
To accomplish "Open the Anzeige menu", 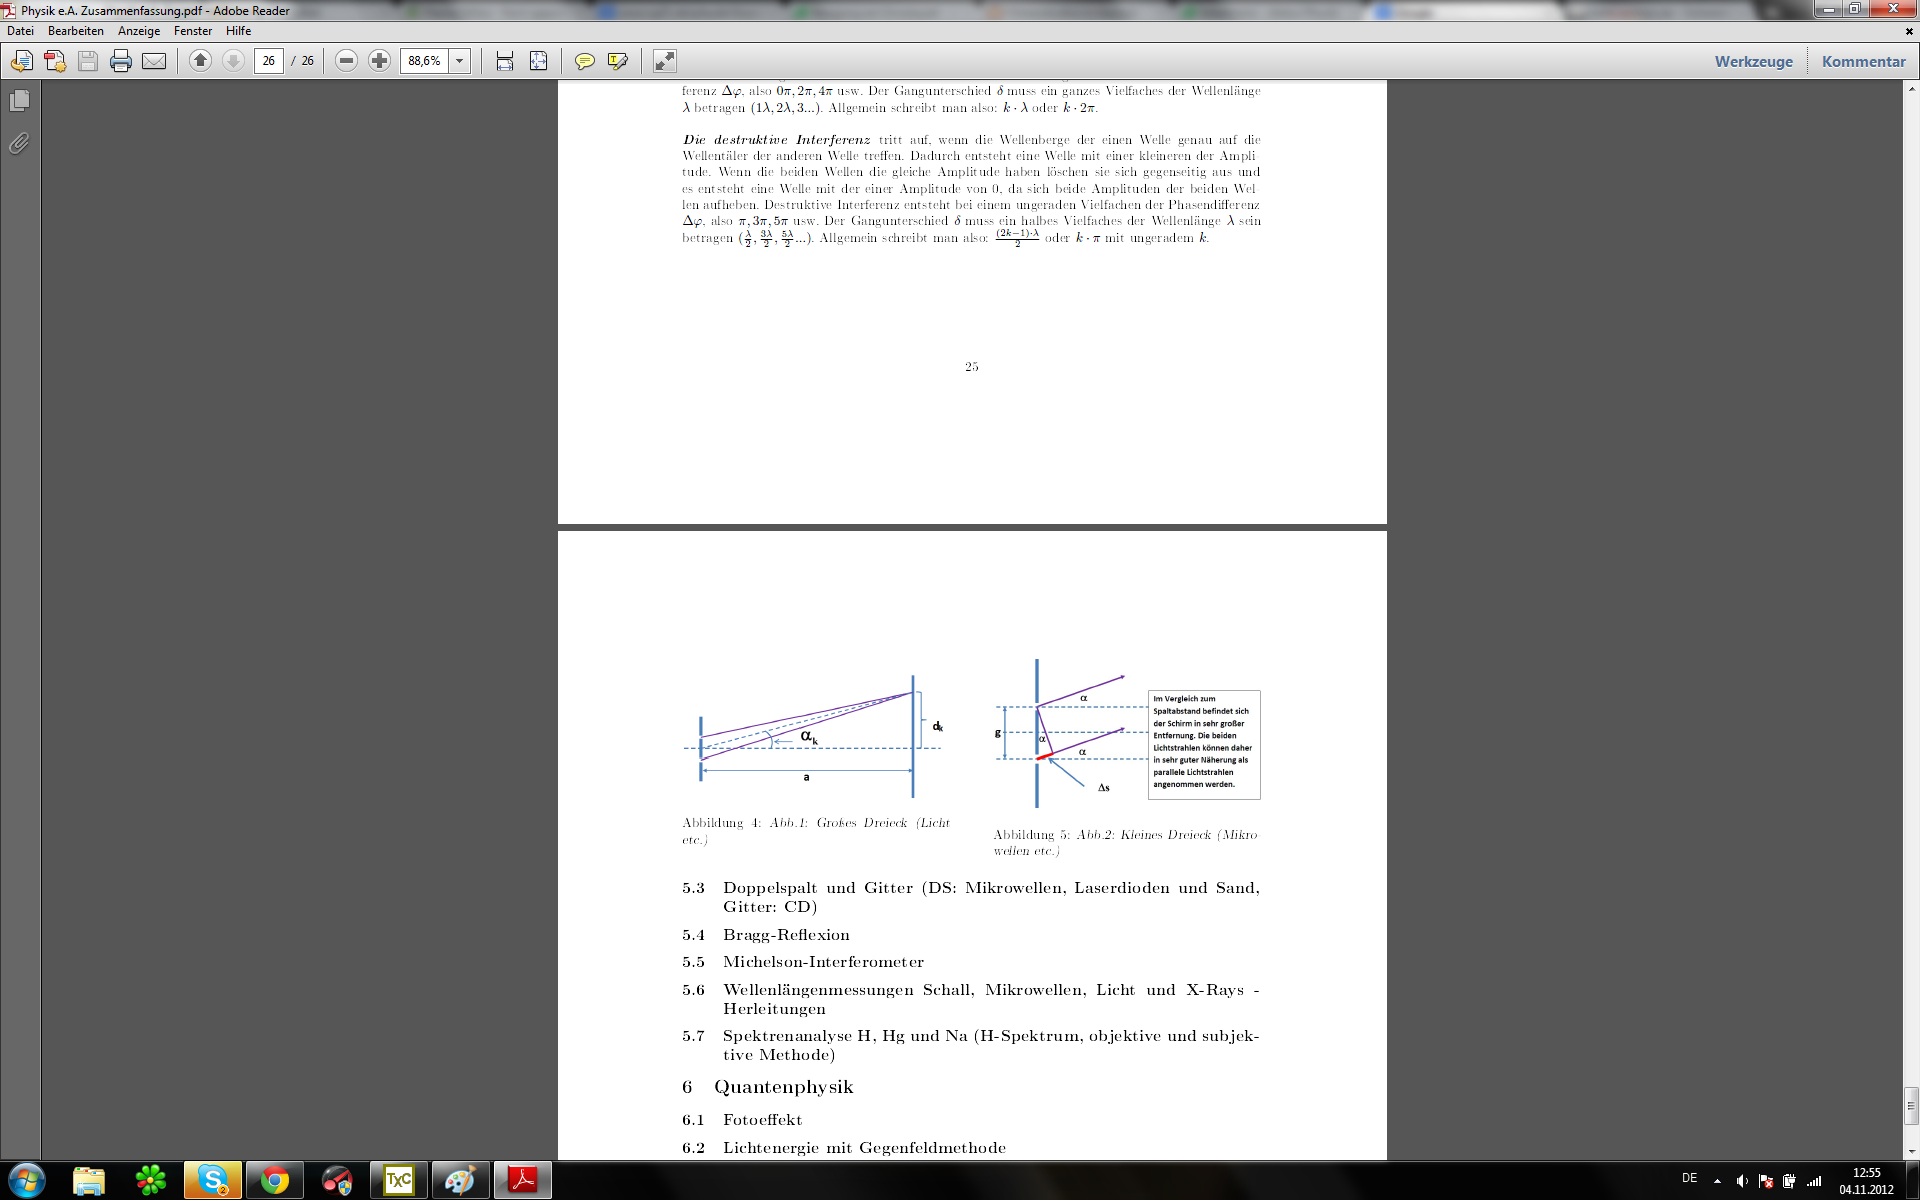I will tap(139, 31).
